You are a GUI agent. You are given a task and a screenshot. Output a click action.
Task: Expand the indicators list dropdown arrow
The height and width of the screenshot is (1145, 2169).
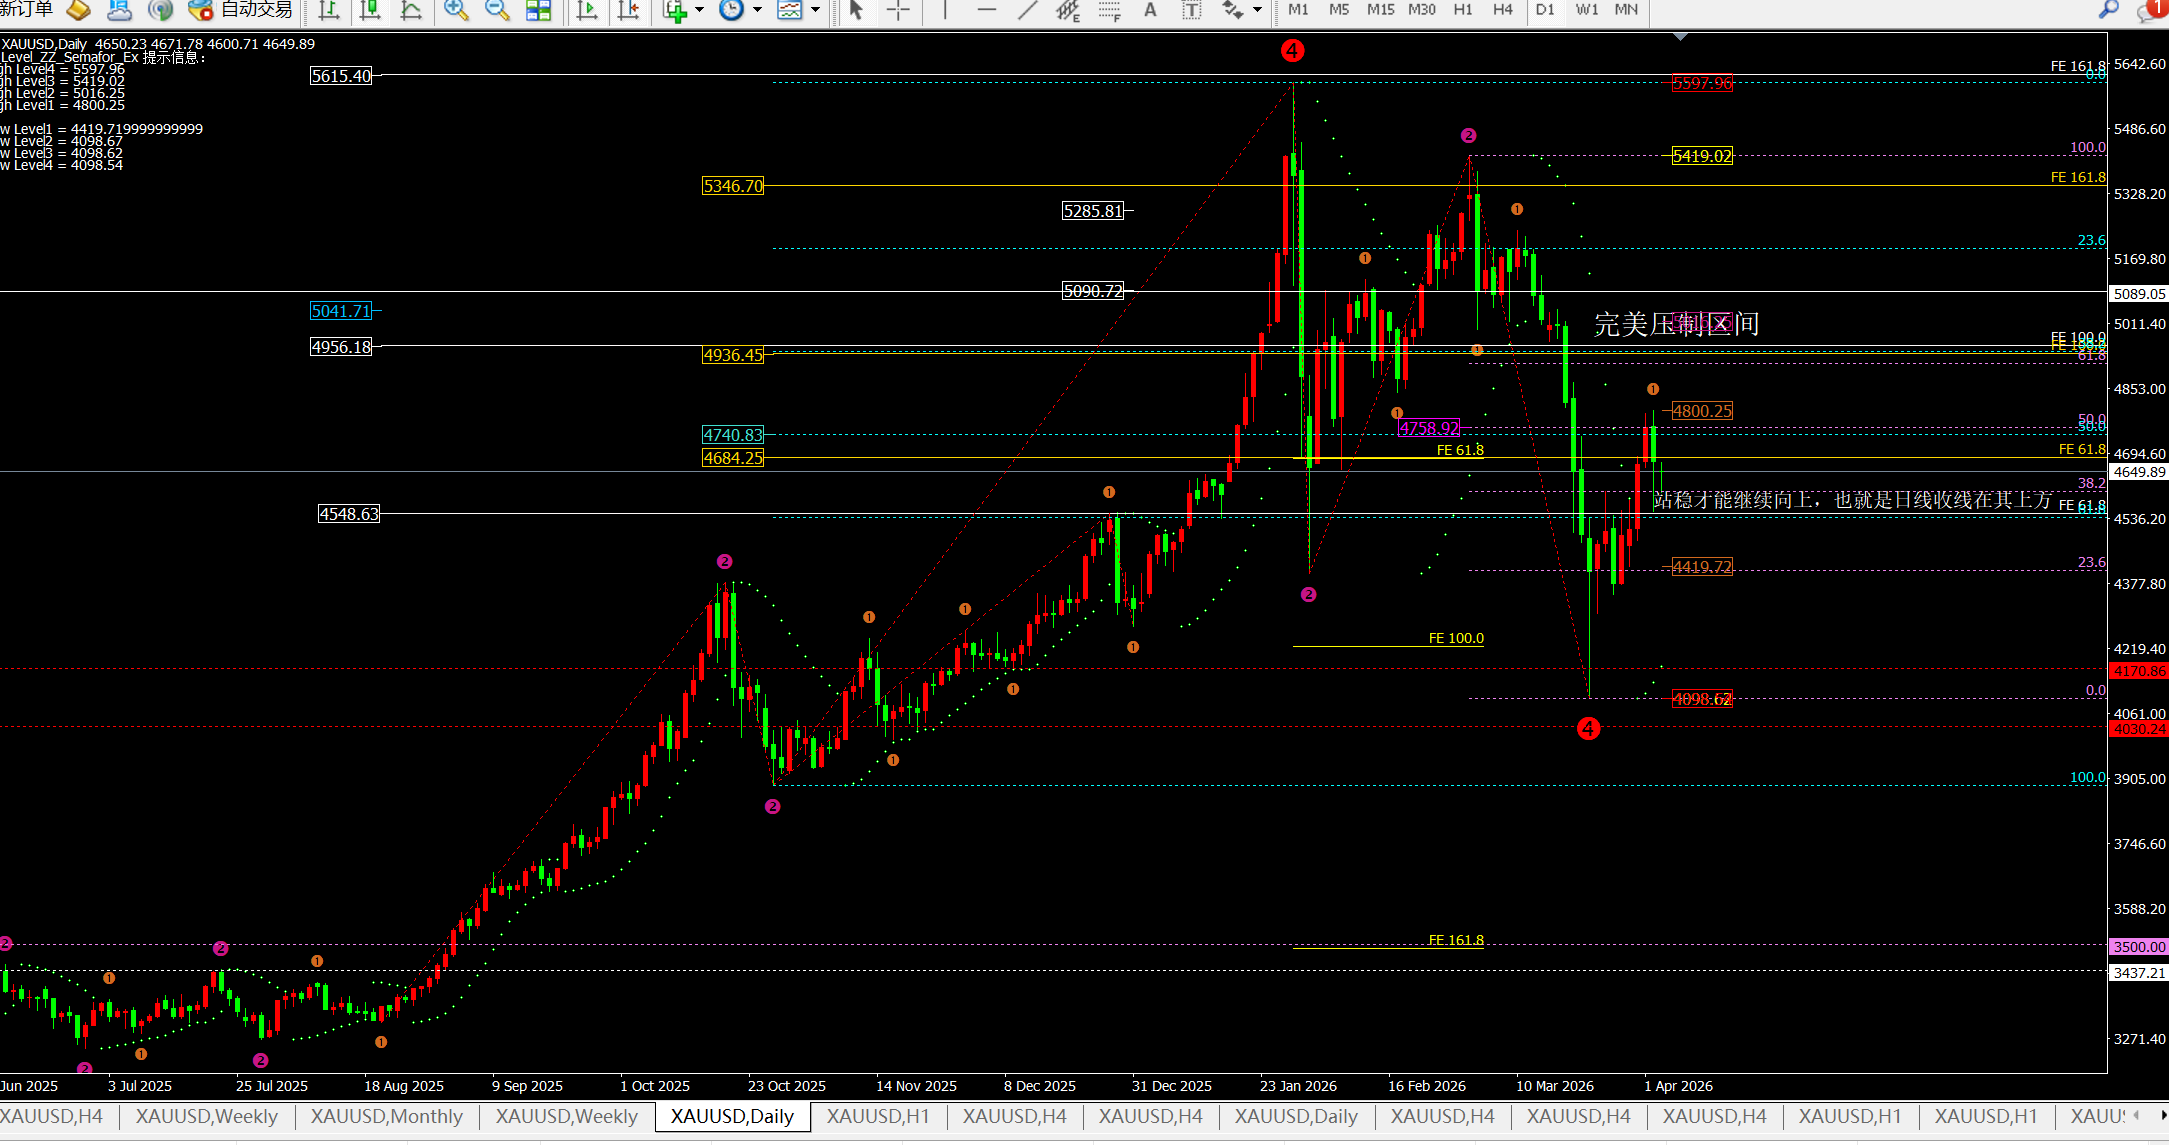point(699,10)
